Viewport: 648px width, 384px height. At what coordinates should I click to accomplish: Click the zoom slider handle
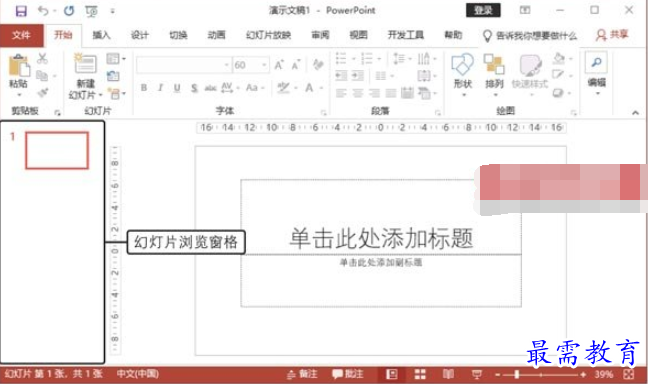click(x=517, y=374)
